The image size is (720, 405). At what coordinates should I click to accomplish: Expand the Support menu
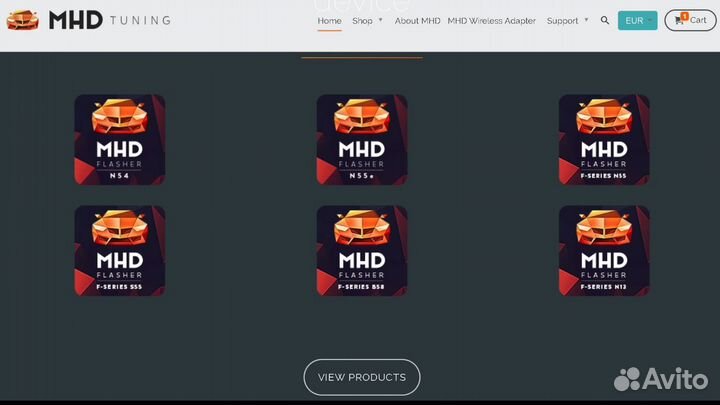click(567, 21)
